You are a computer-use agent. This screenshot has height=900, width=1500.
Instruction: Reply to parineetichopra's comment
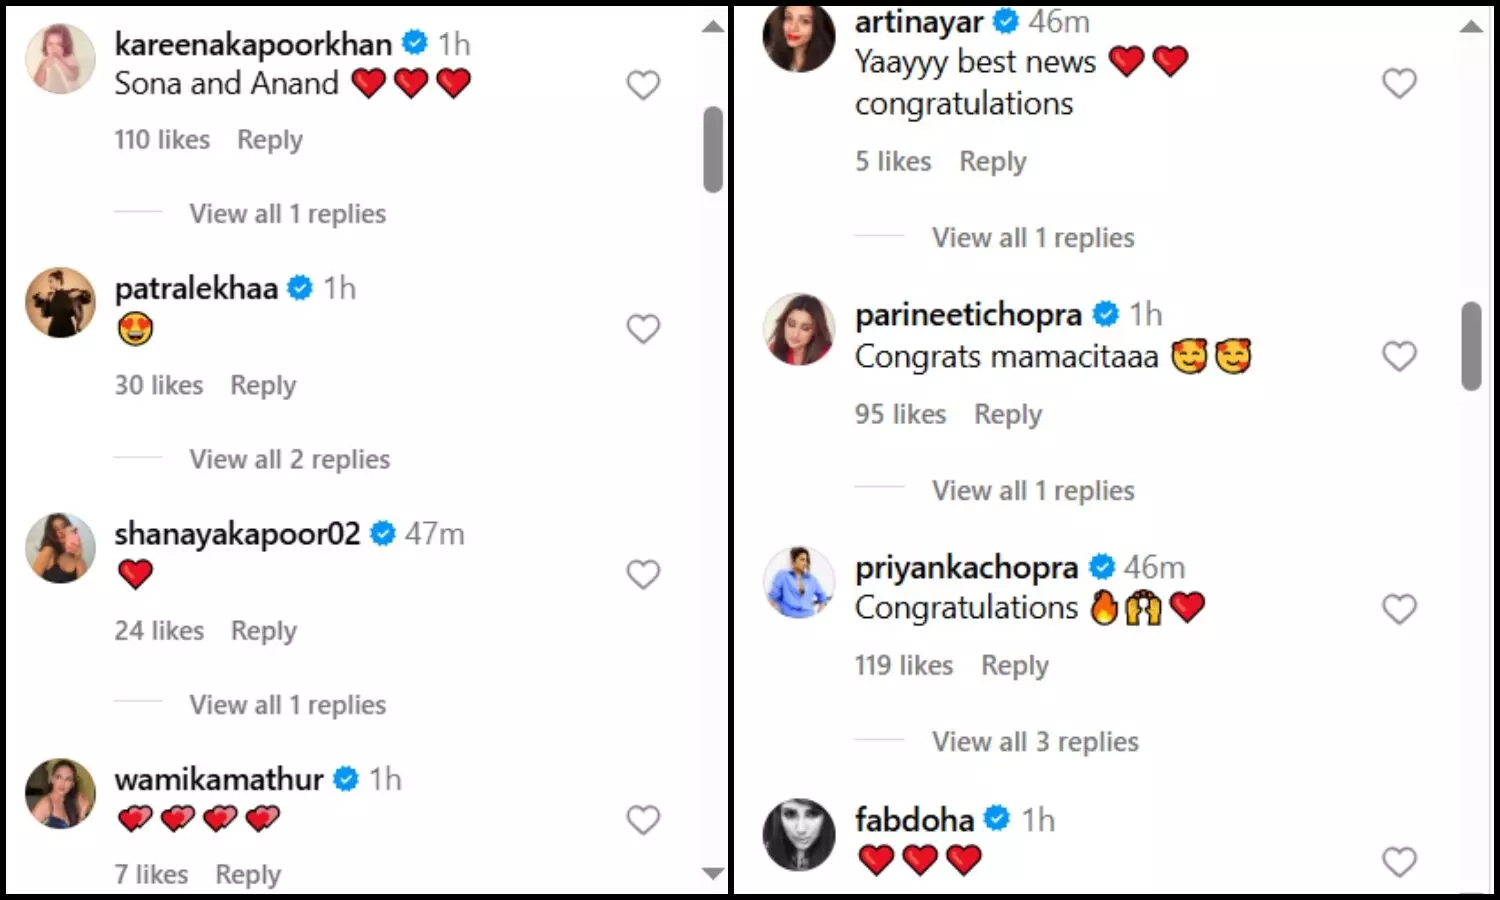point(1008,414)
